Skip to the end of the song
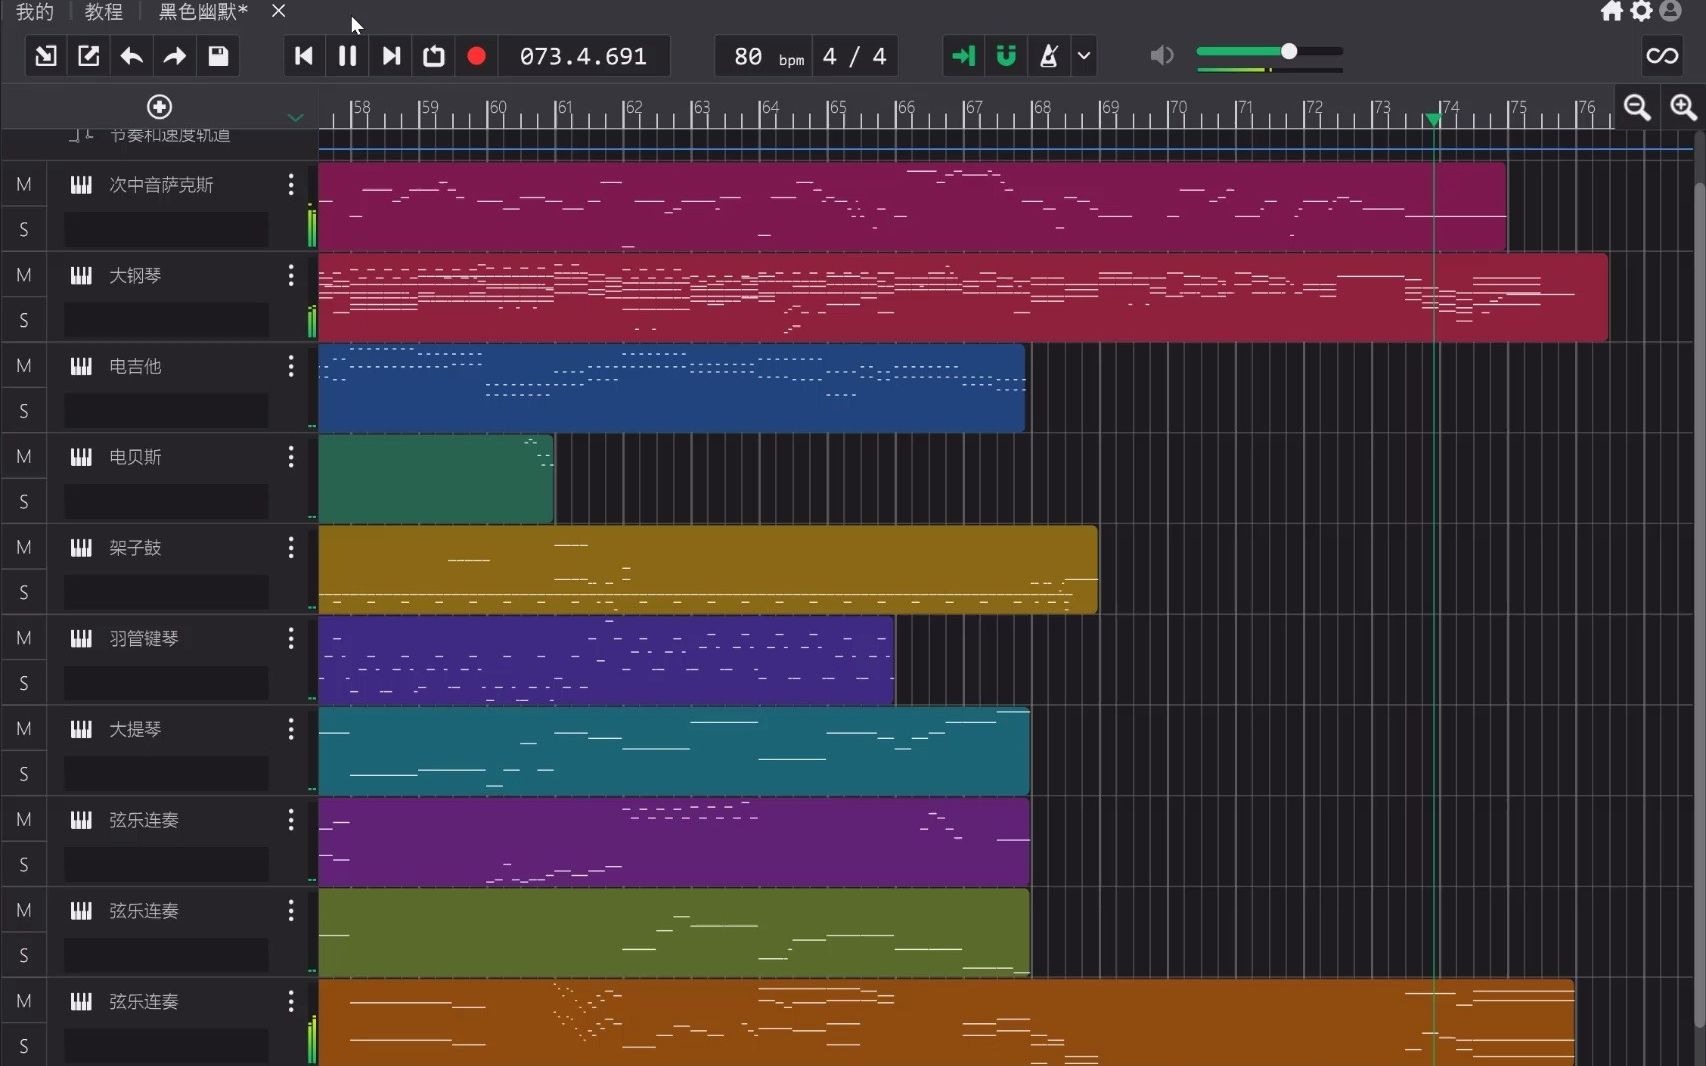Screen dimensions: 1706x1066 pyautogui.click(x=391, y=56)
